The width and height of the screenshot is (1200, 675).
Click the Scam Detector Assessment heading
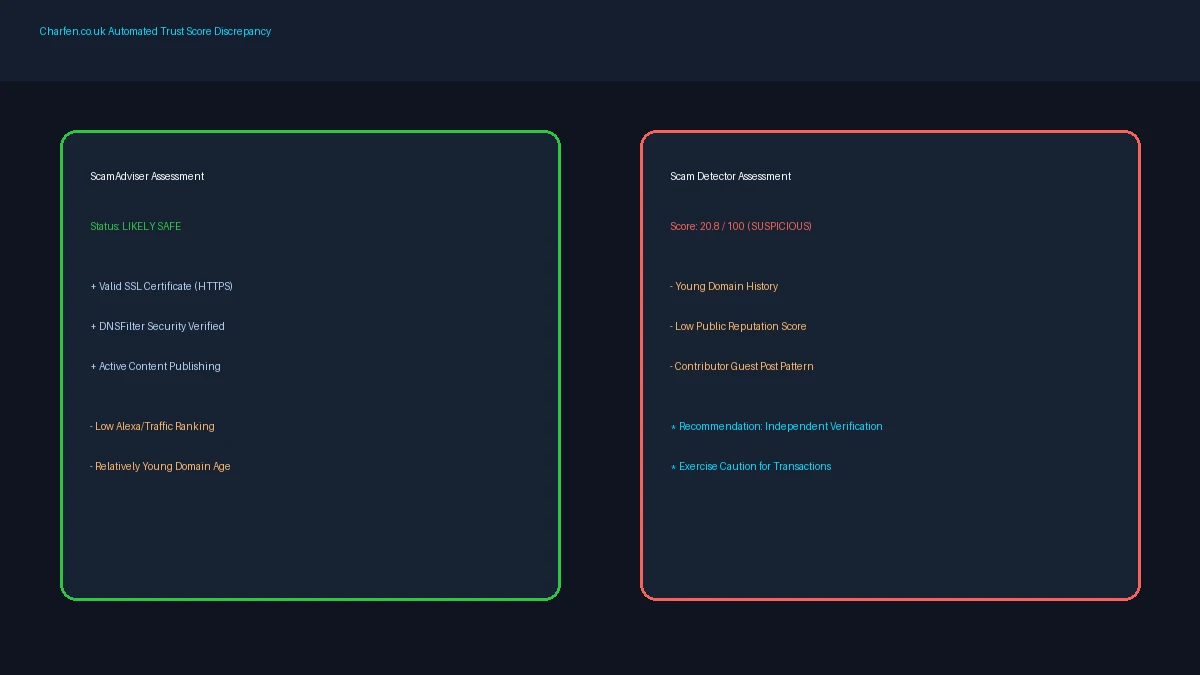[730, 176]
